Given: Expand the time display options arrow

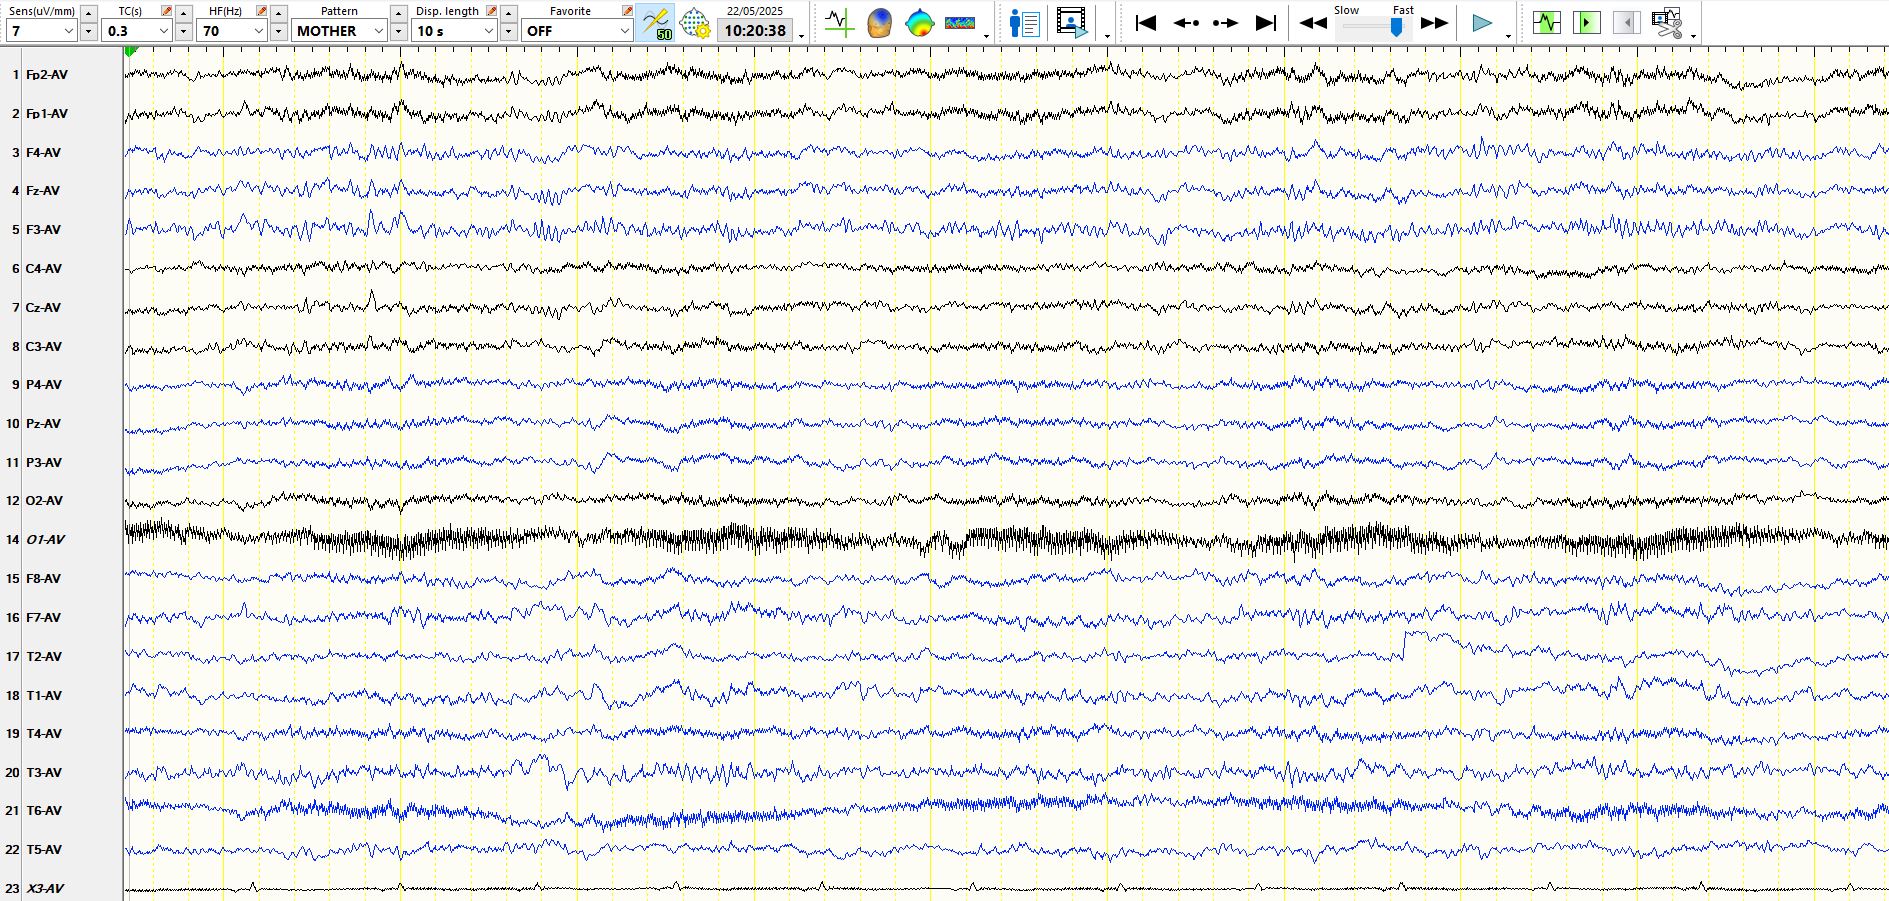Looking at the screenshot, I should pyautogui.click(x=802, y=35).
